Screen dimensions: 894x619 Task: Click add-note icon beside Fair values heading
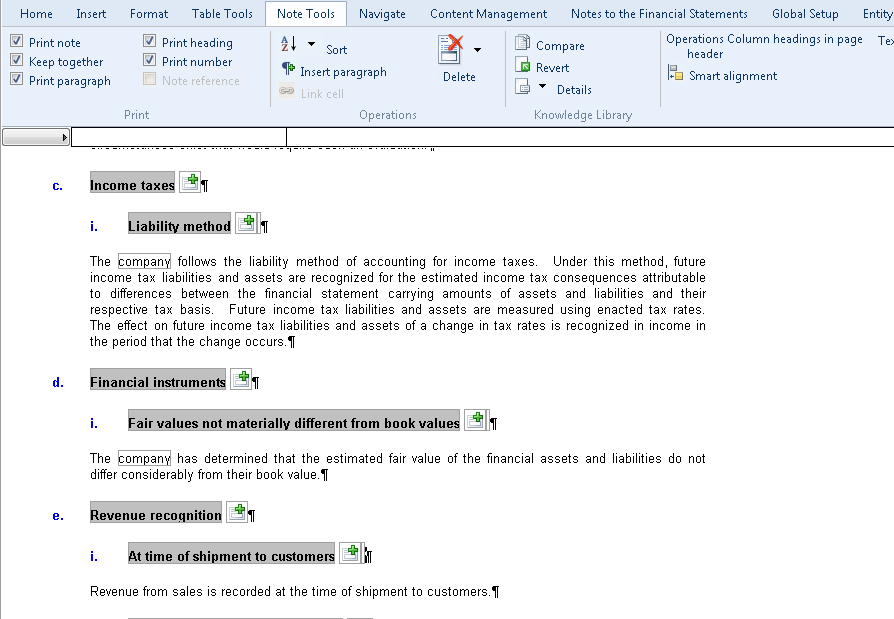475,420
